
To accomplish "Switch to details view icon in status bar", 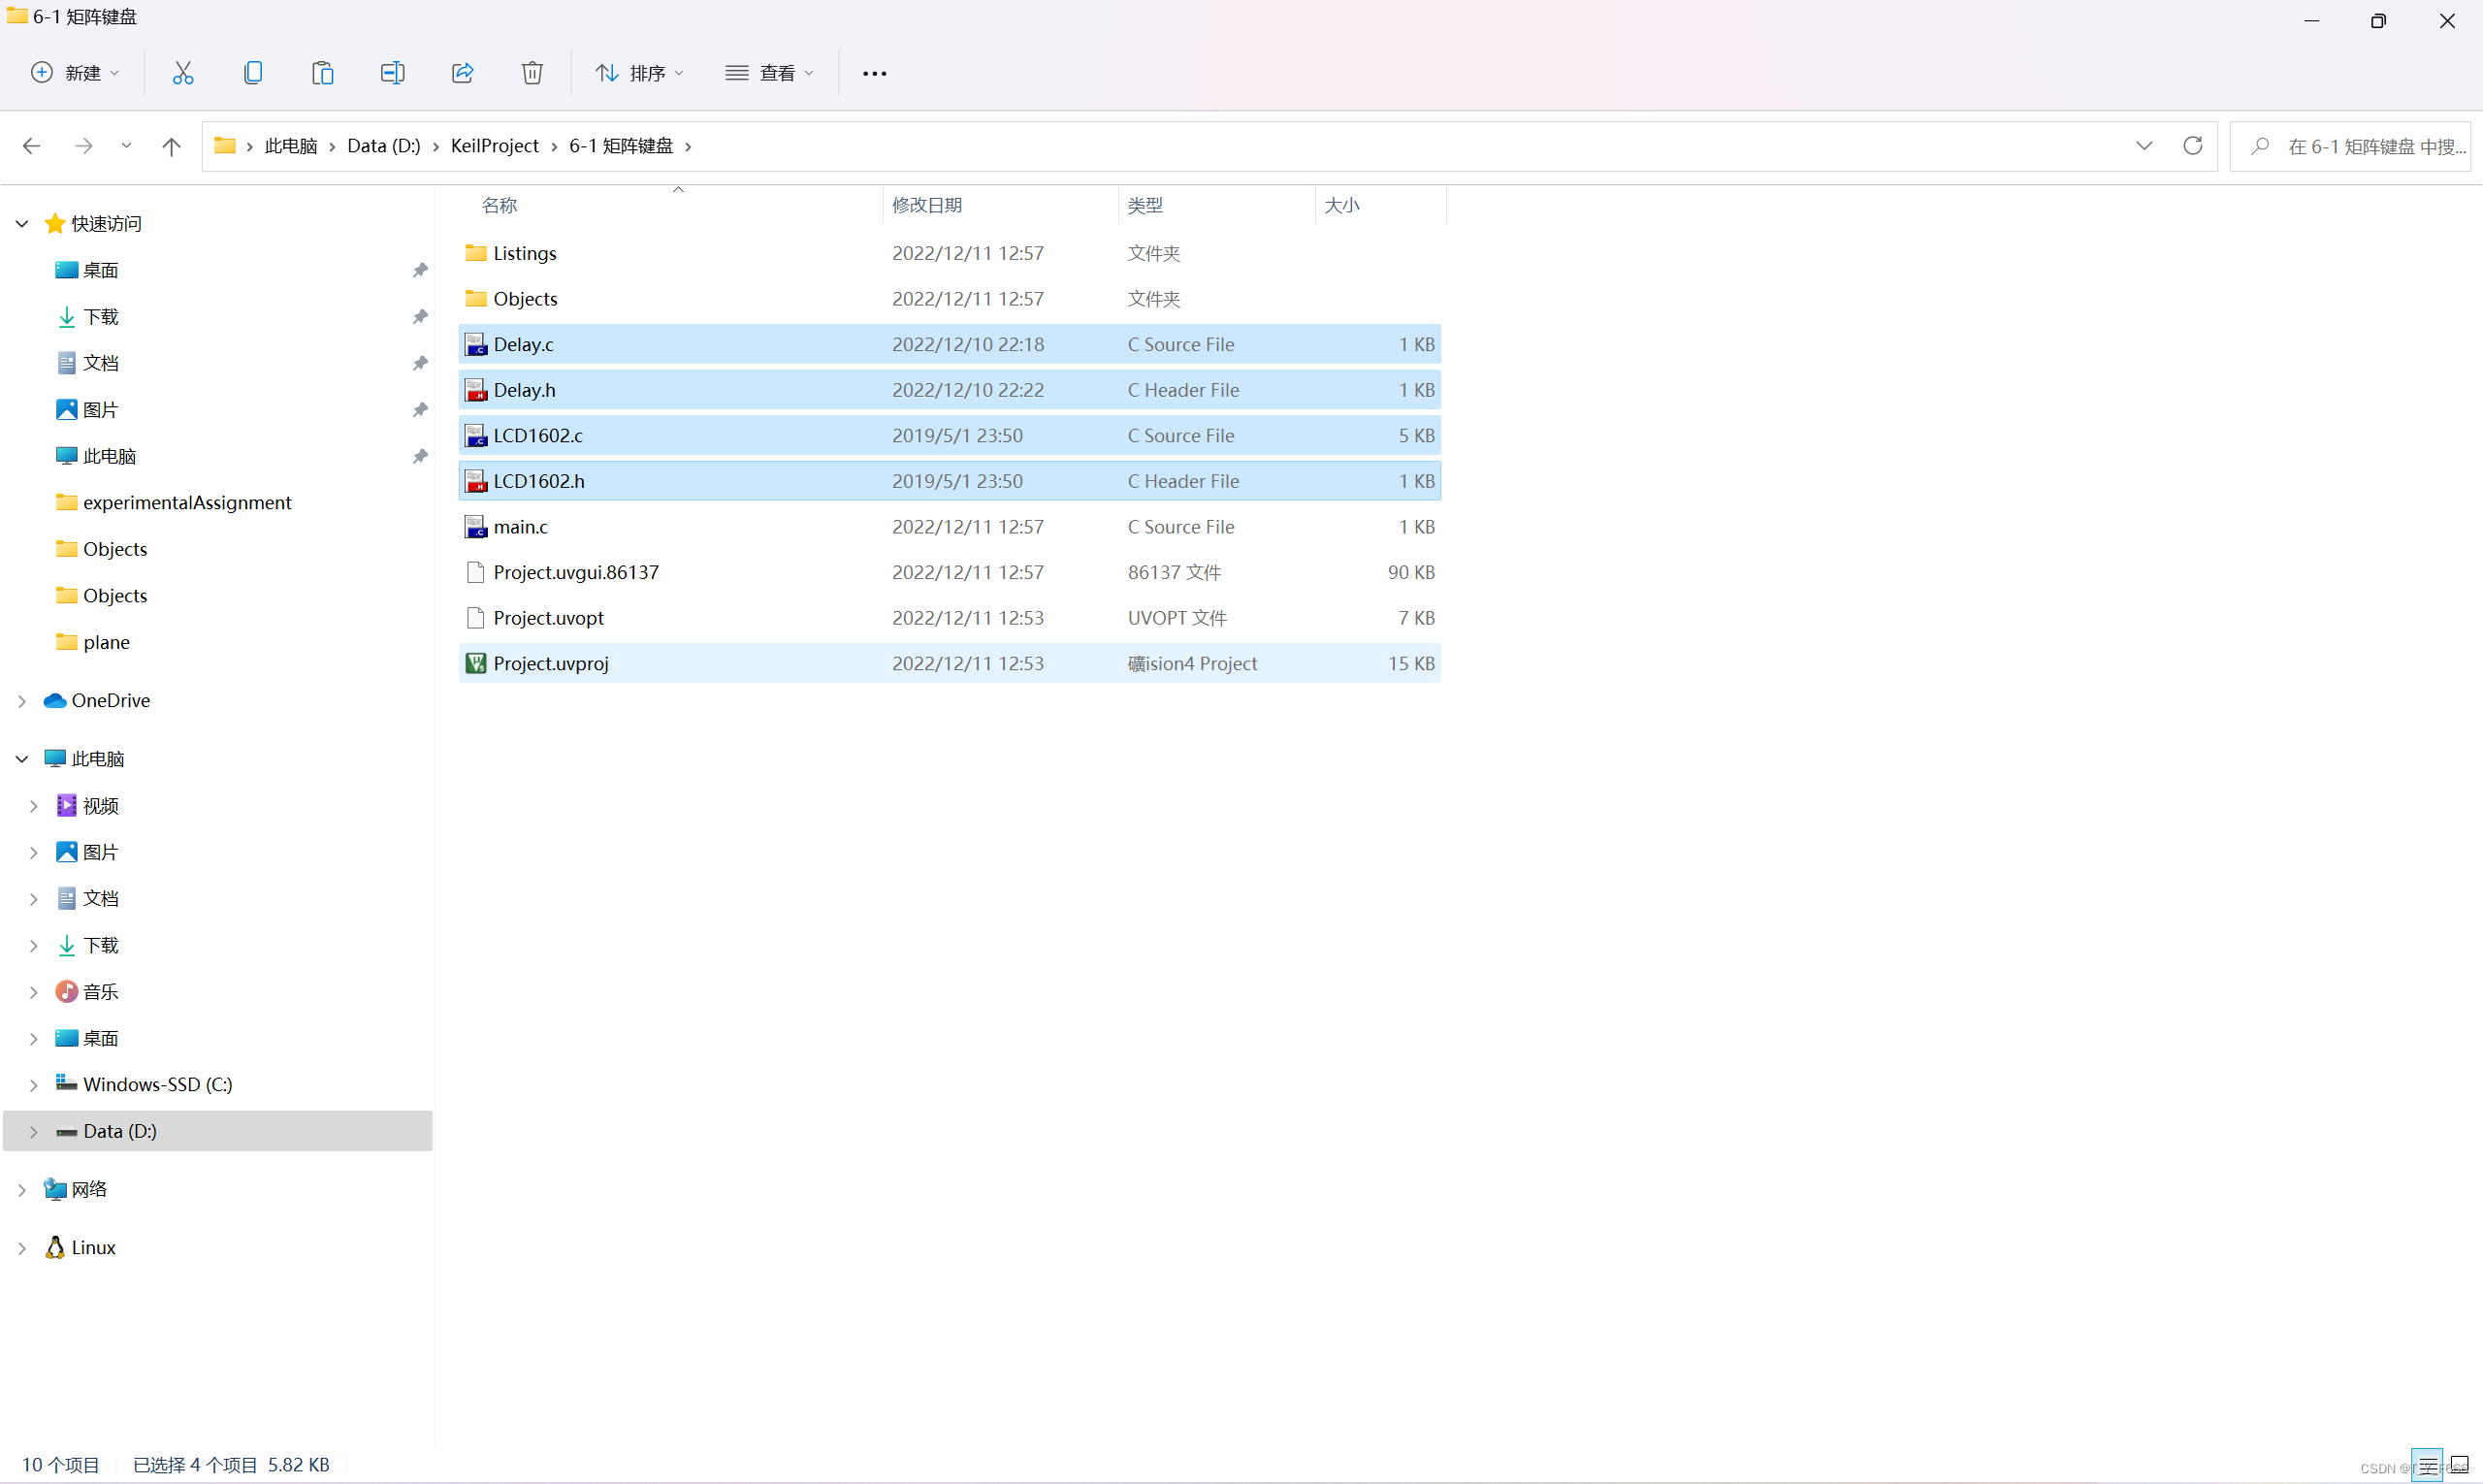I will point(2428,1466).
